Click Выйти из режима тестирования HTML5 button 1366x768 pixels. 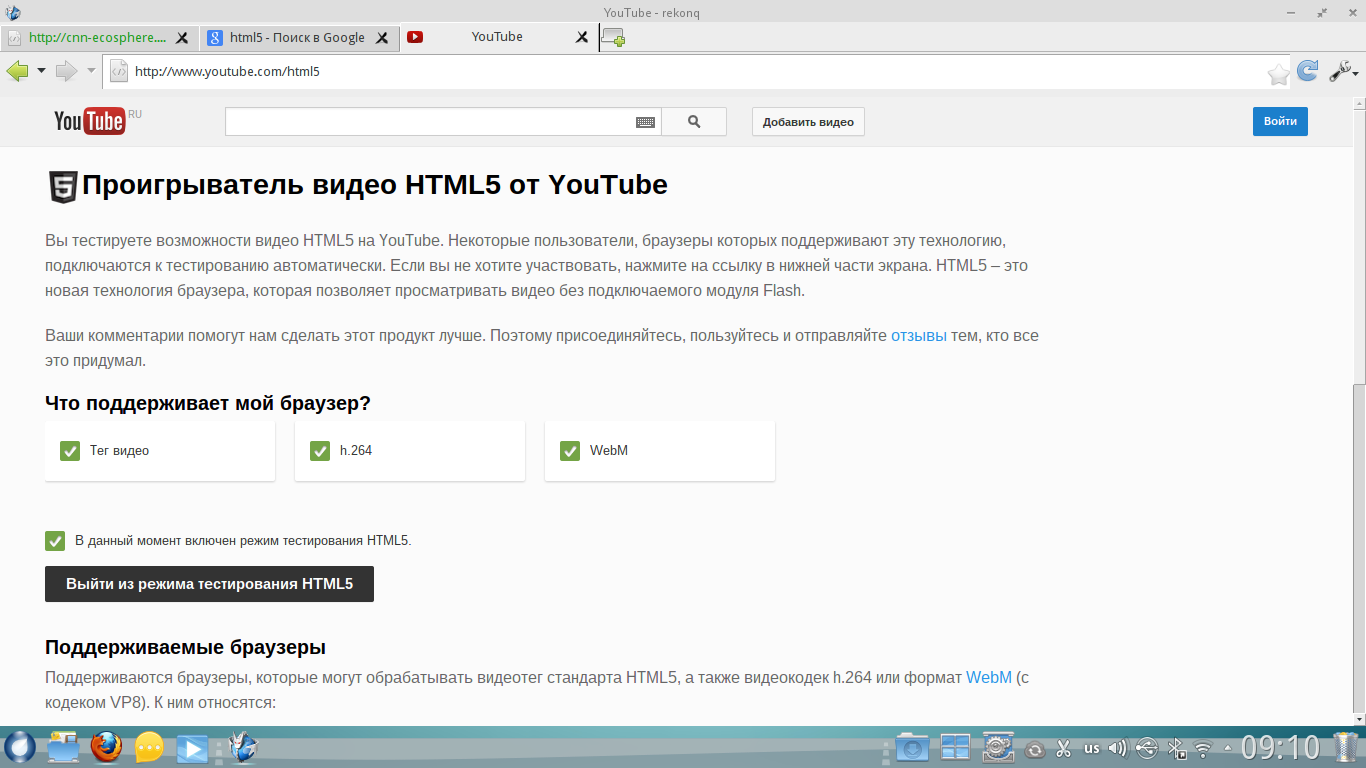tap(209, 584)
